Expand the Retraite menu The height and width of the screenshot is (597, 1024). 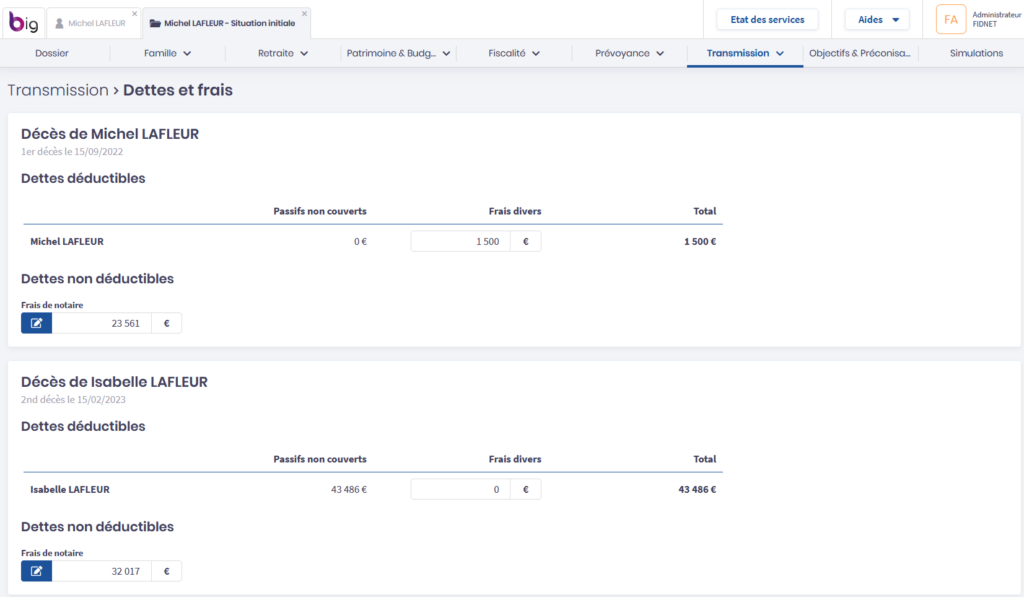pos(283,53)
